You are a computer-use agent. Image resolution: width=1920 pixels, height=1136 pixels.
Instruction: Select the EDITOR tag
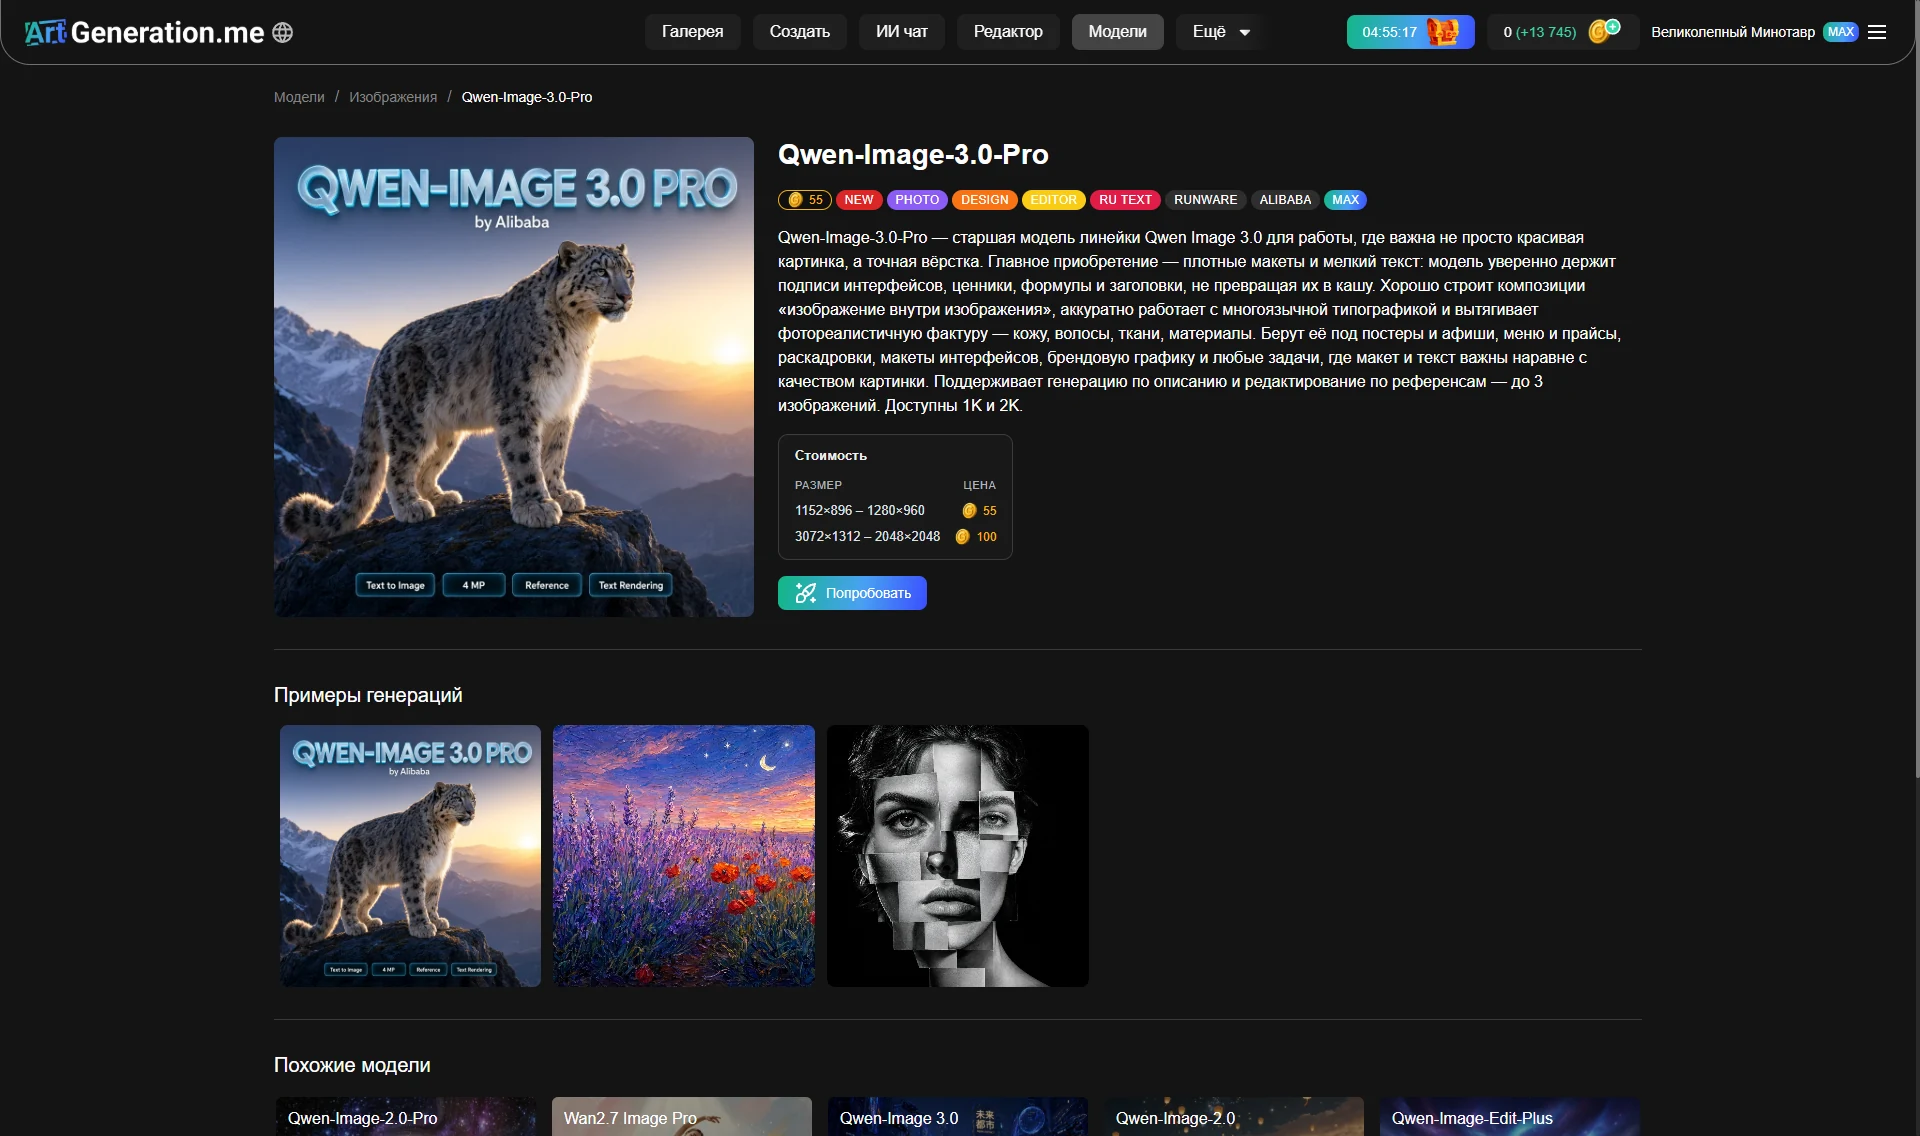[1054, 200]
